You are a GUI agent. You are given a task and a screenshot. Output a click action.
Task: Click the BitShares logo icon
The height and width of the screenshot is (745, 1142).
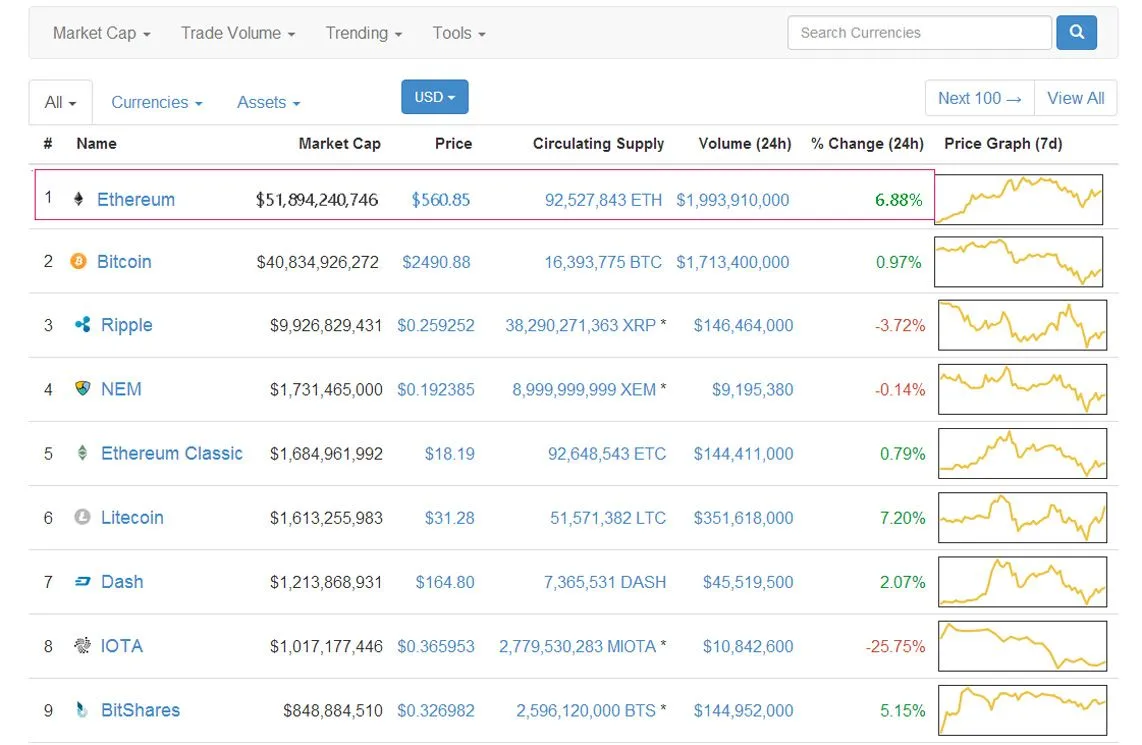click(x=82, y=709)
